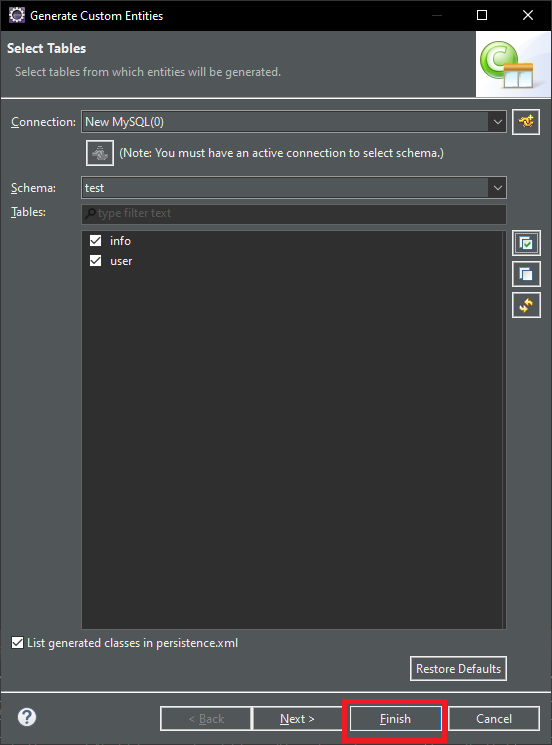
Task: Select all tables with the check-all icon
Action: 526,243
